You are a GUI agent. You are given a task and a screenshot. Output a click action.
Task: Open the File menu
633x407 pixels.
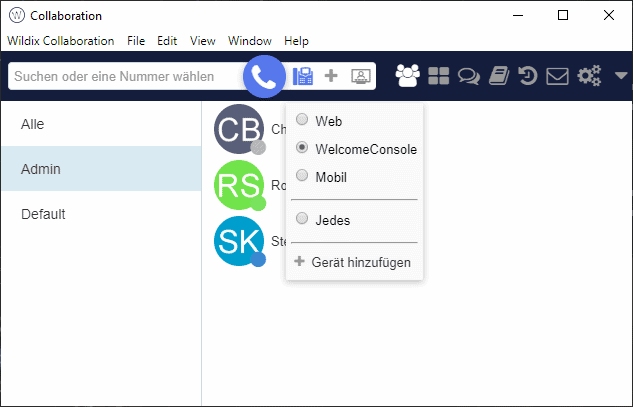click(136, 41)
